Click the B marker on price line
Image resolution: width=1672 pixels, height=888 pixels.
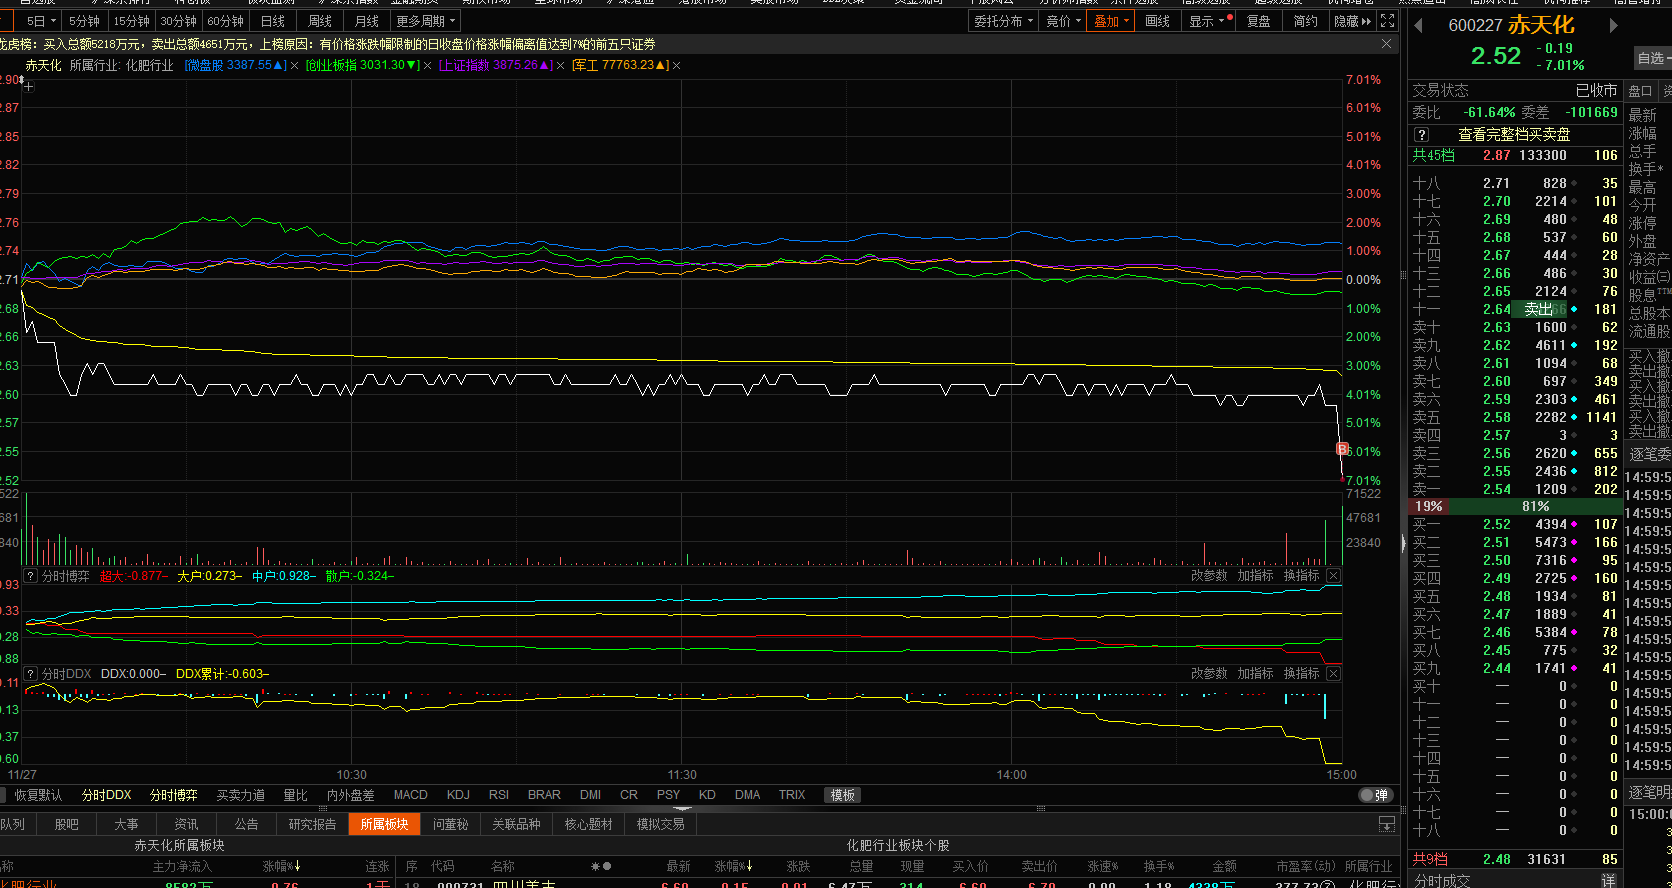[x=1342, y=449]
